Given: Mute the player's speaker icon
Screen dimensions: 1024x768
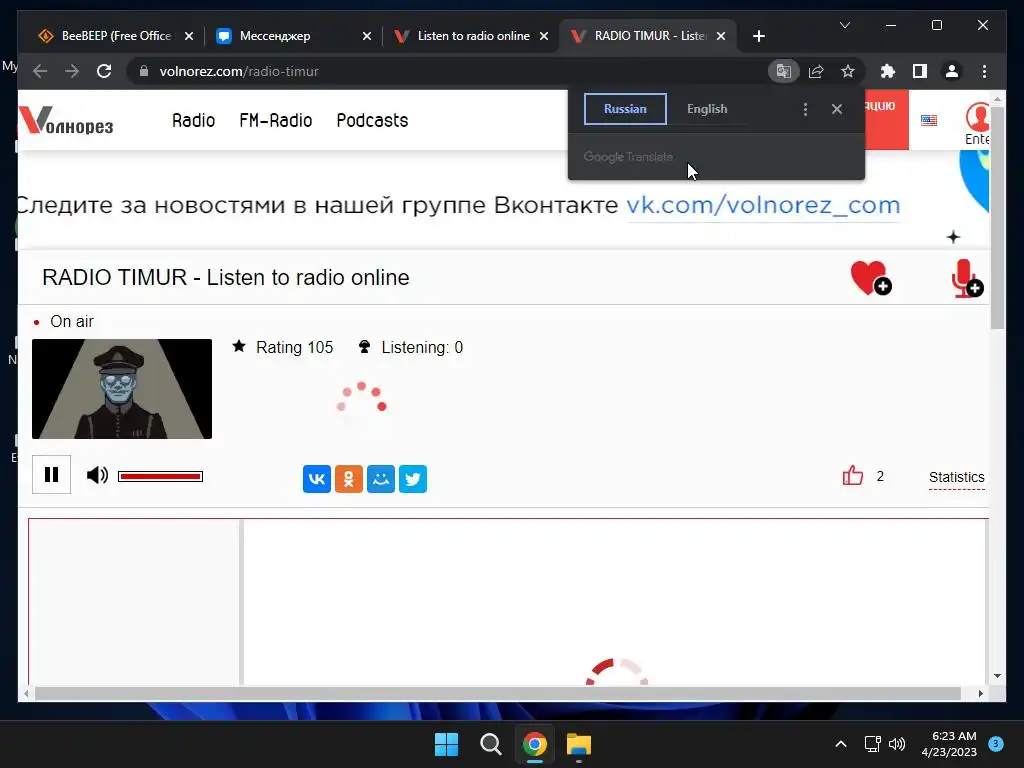Looking at the screenshot, I should click(97, 475).
